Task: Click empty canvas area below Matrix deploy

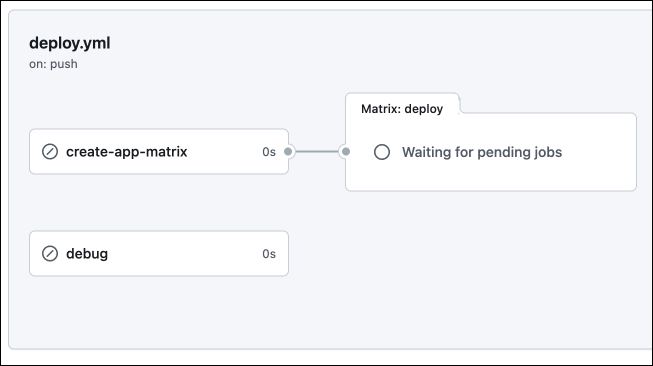Action: coord(491,266)
